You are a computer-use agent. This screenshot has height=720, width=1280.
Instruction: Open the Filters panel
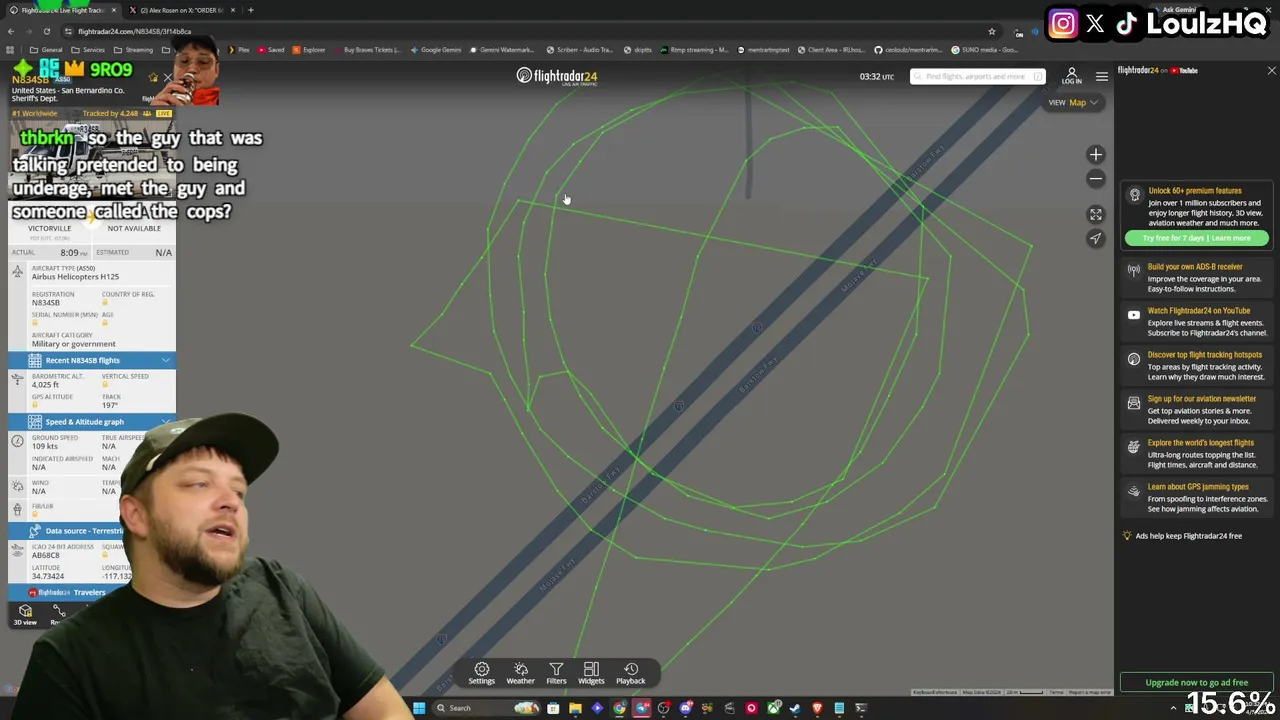click(556, 673)
